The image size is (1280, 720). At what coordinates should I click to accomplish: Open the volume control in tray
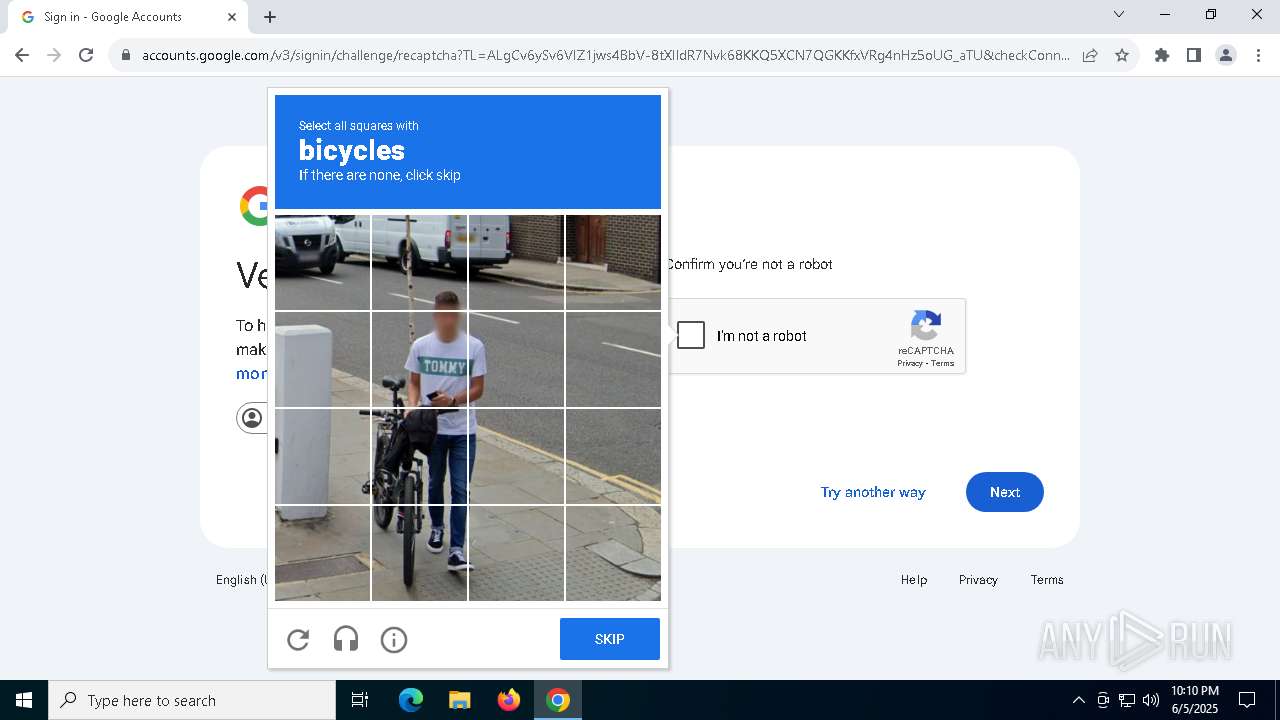pyautogui.click(x=1151, y=700)
